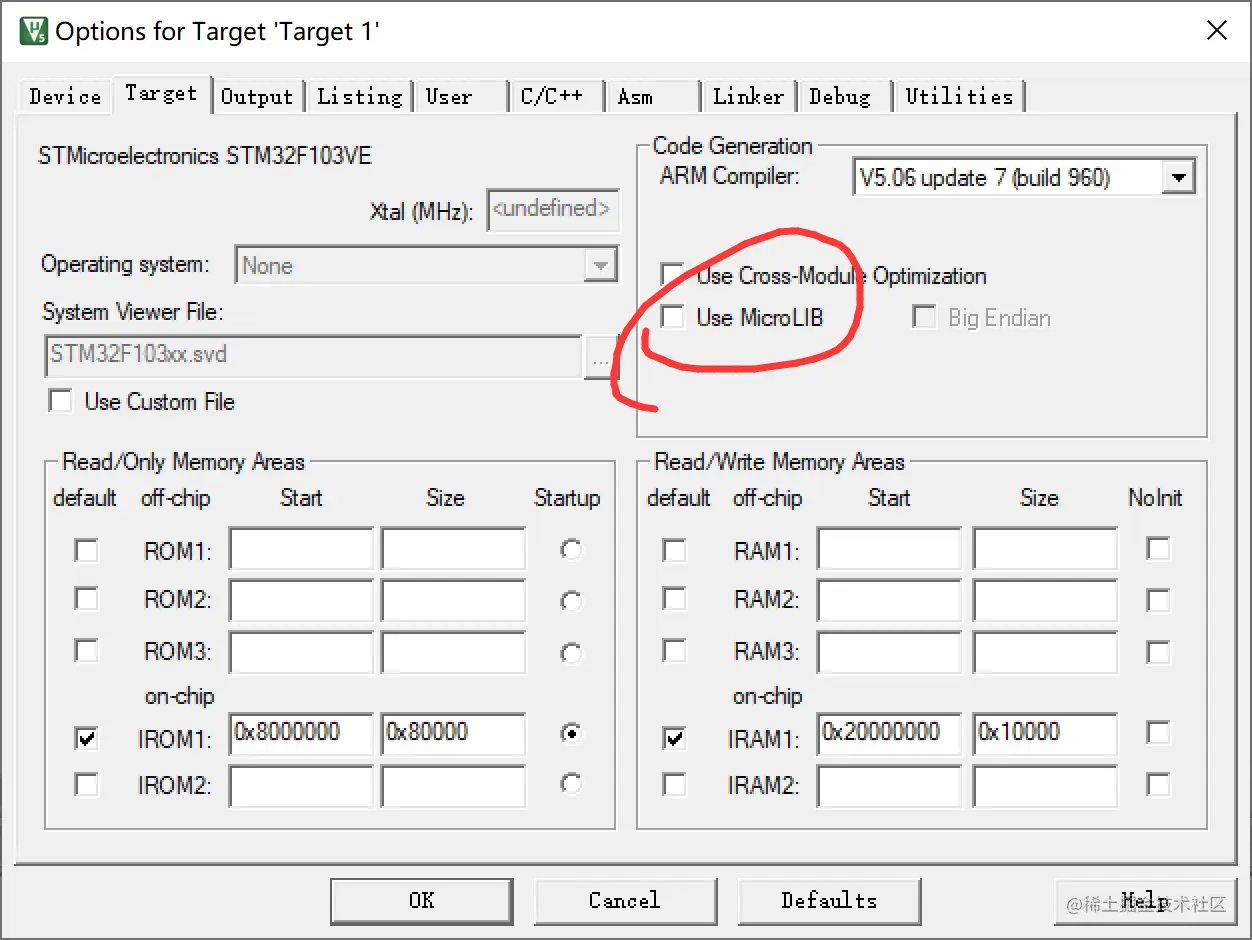Select the Target tab
Viewport: 1252px width, 940px height.
tap(161, 93)
